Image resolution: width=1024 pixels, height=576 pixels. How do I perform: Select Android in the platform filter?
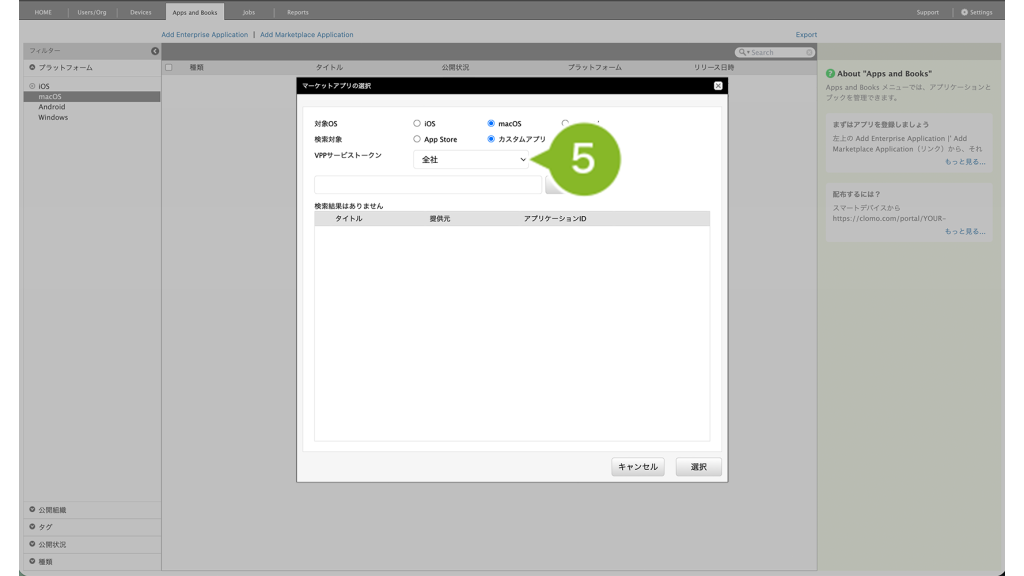coord(52,107)
